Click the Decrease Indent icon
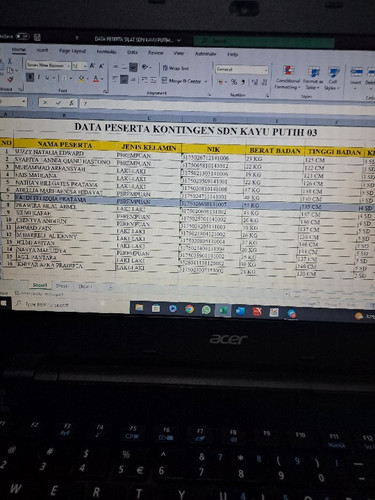Viewport: 375px width, 500px height. [145, 80]
